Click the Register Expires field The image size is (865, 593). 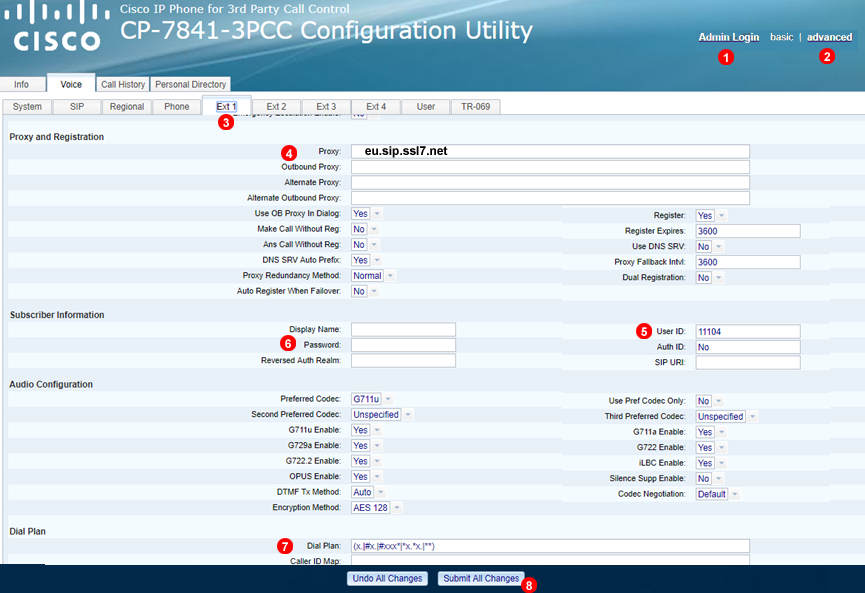coord(747,231)
